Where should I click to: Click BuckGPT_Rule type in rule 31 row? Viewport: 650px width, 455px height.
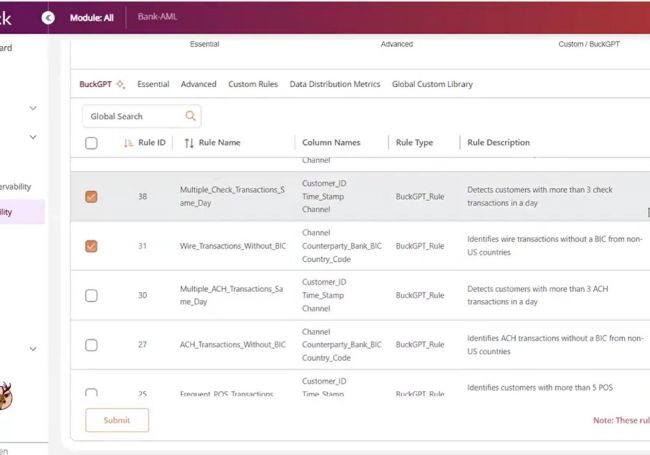coord(420,246)
